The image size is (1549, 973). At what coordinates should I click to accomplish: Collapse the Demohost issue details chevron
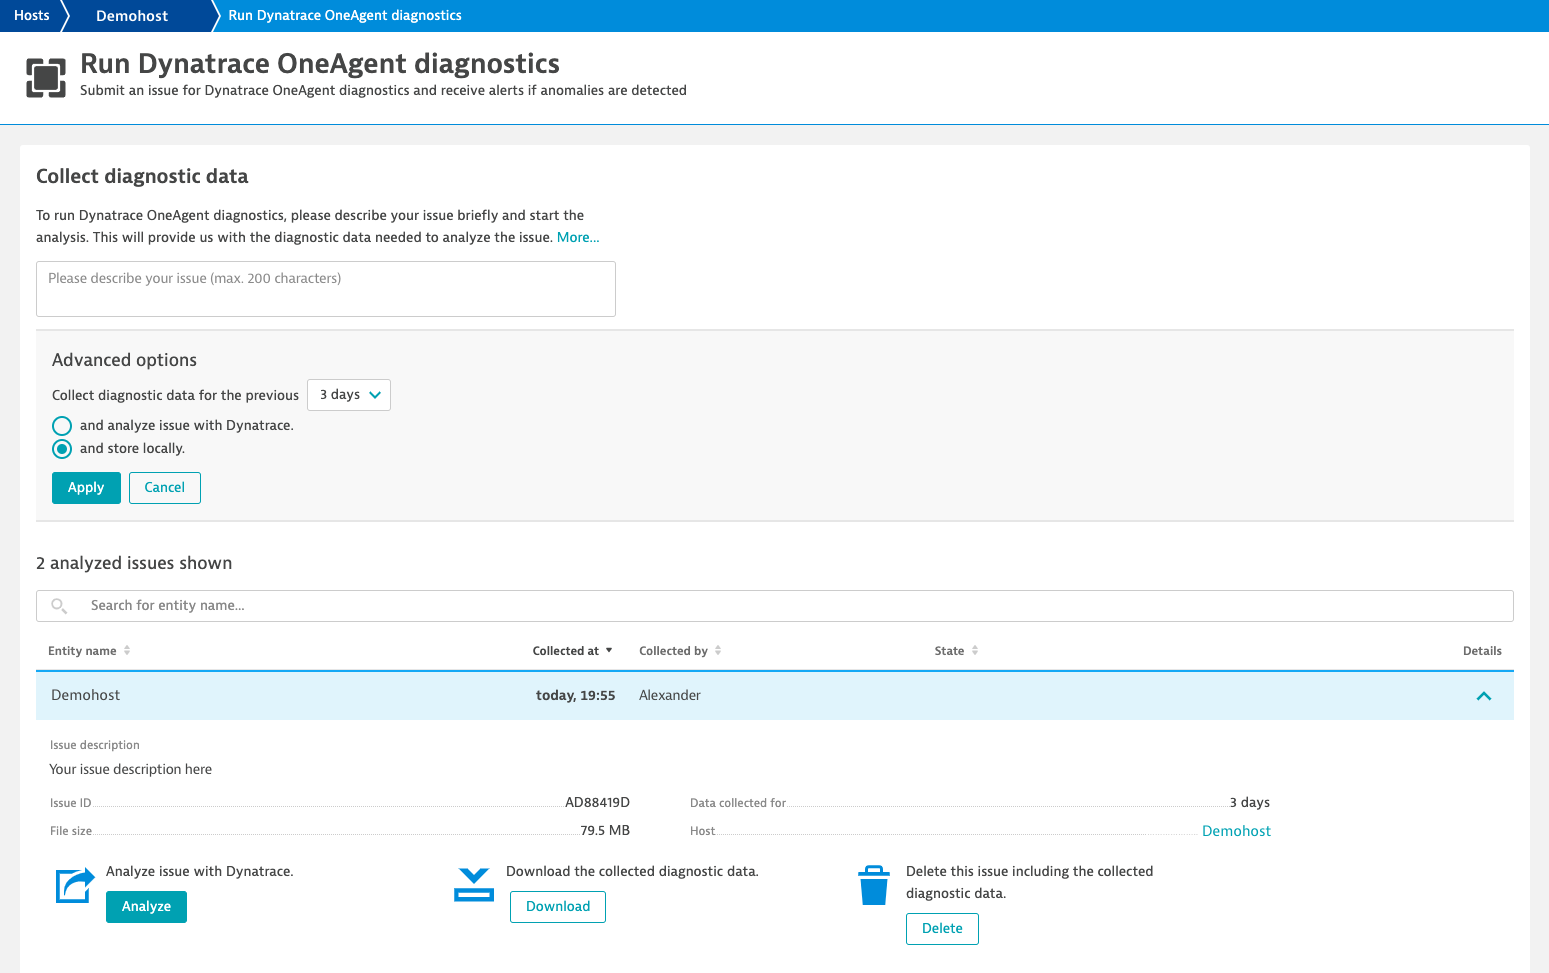[x=1484, y=696]
